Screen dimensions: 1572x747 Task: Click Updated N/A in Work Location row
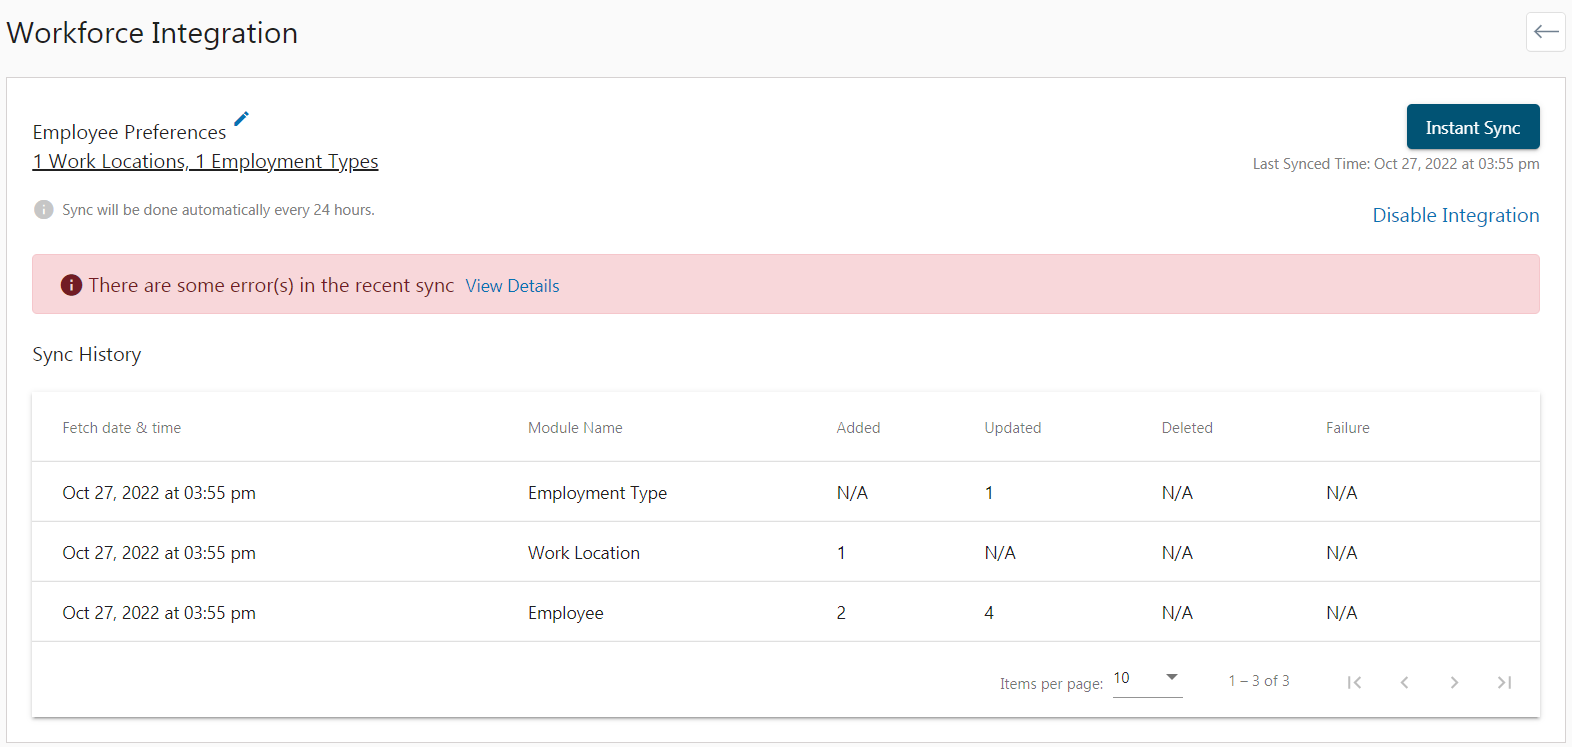pos(1000,553)
